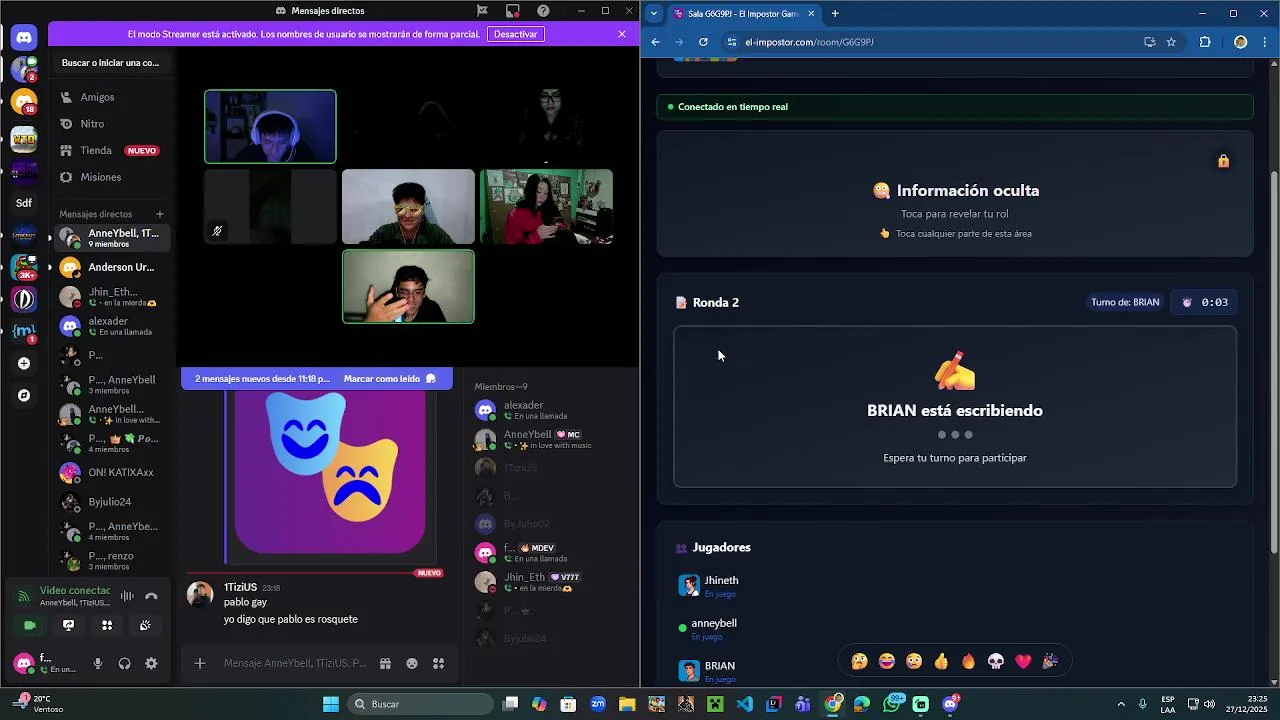1280x720 pixels.
Task: Toggle noise suppression waveform icon
Action: point(127,596)
